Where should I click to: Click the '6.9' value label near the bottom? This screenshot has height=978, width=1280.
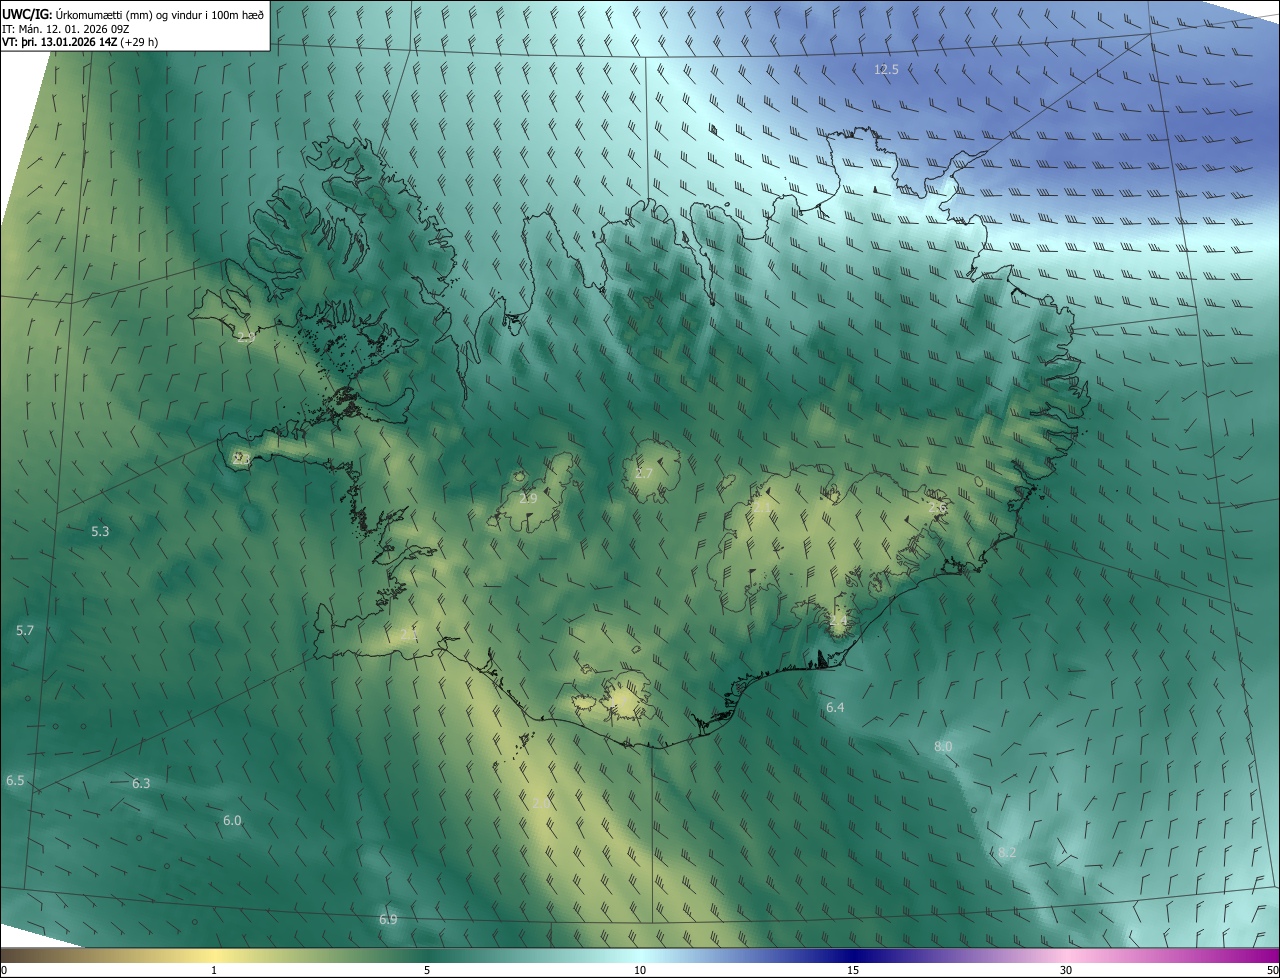pos(388,919)
